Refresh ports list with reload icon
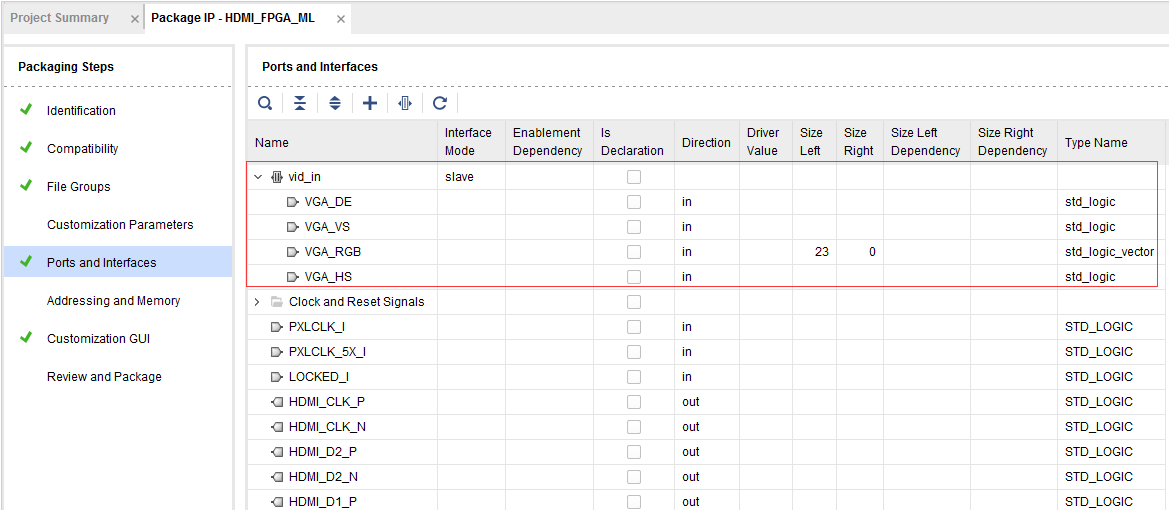Image resolution: width=1169 pixels, height=510 pixels. tap(440, 104)
